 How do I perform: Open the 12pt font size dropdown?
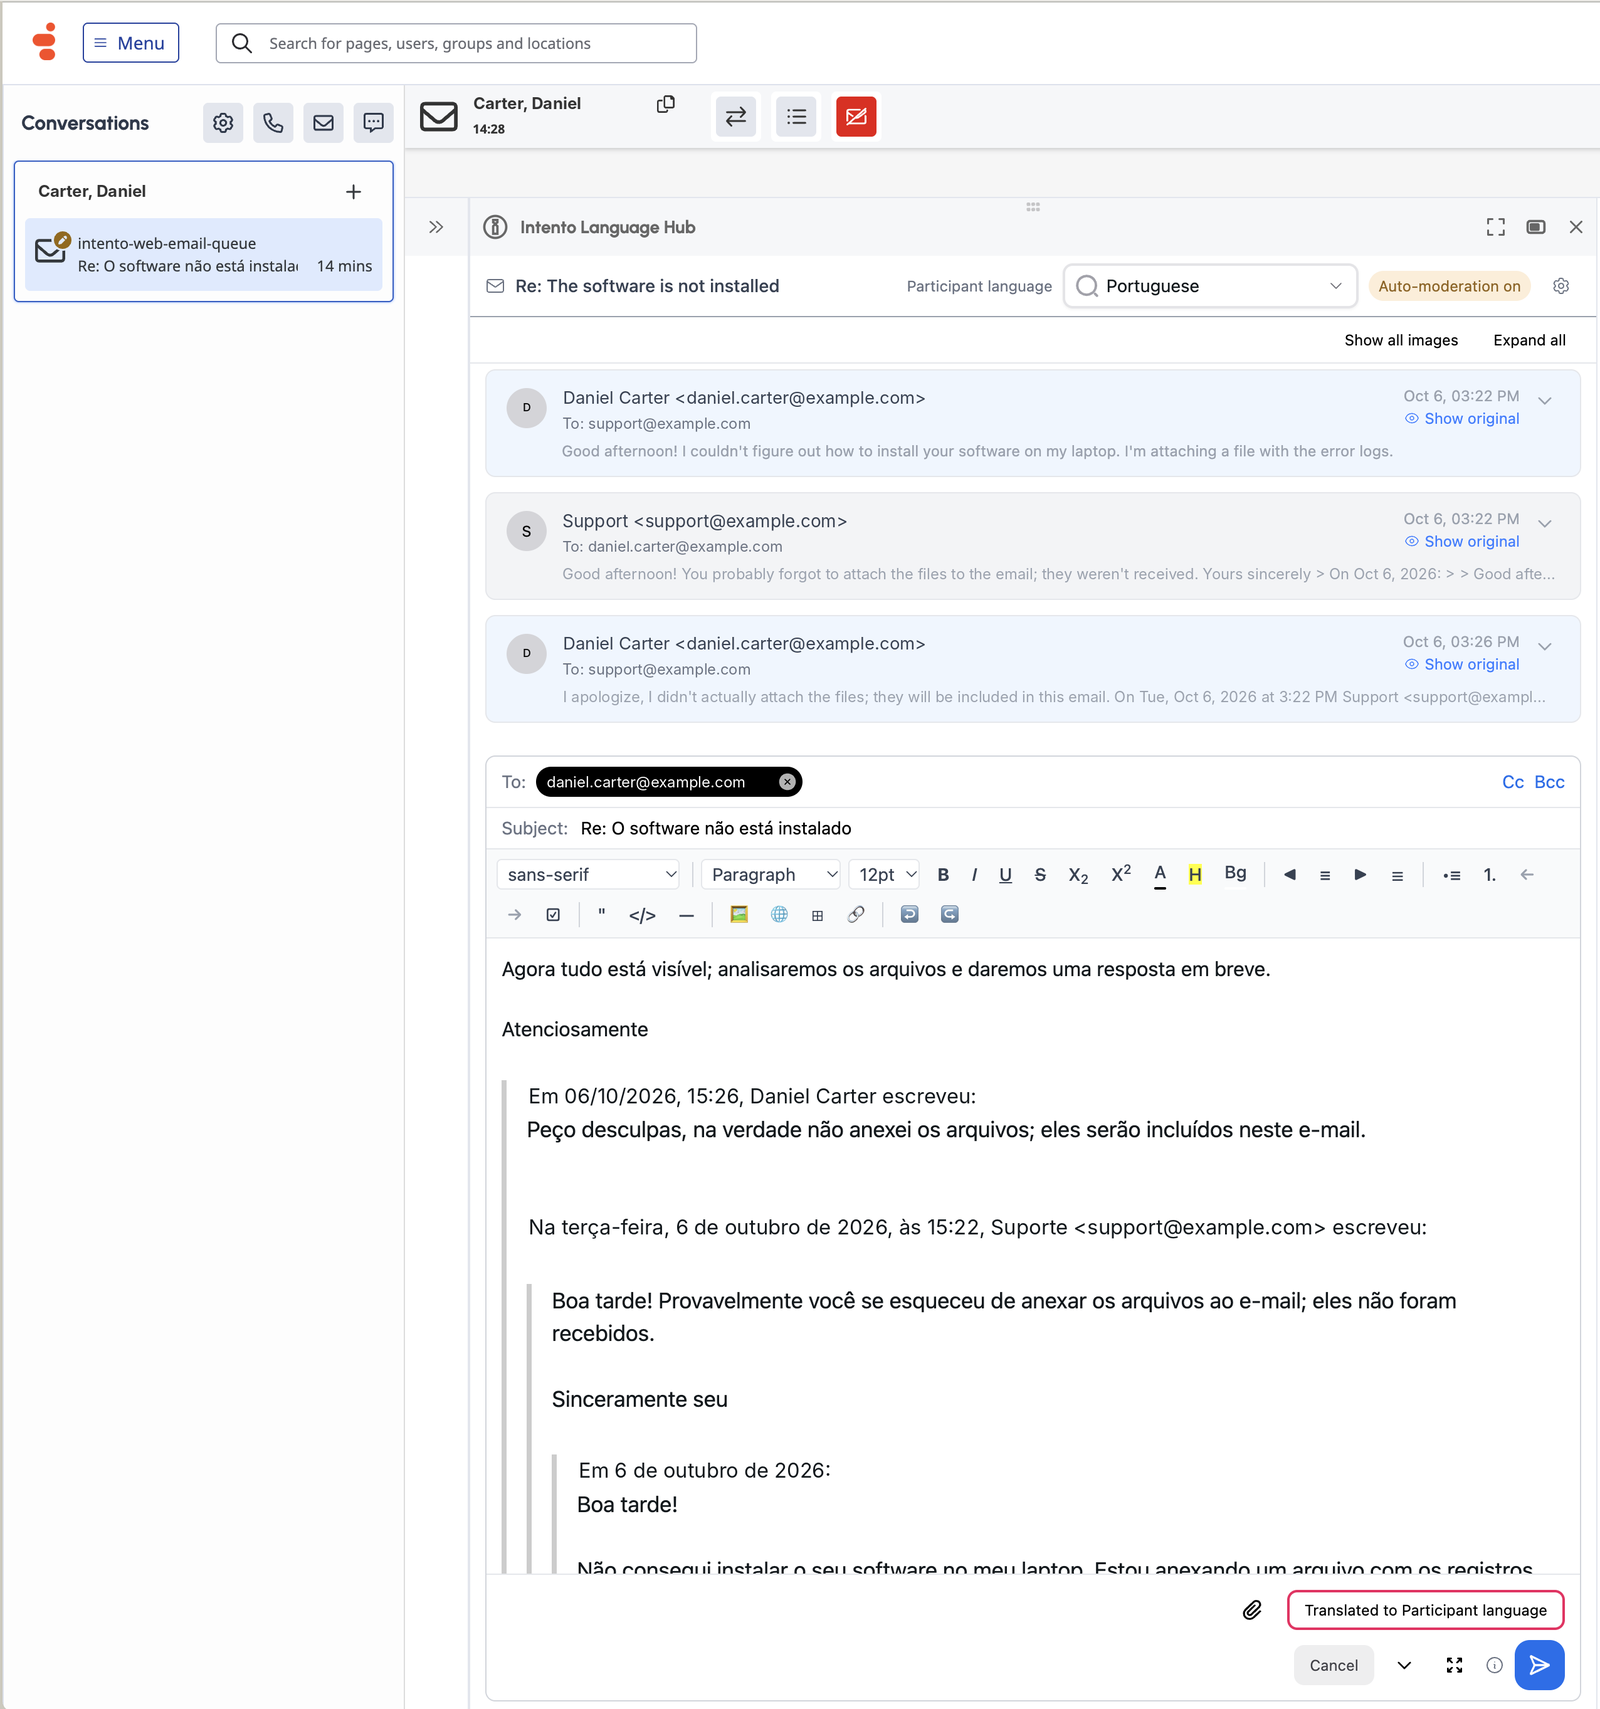884,875
